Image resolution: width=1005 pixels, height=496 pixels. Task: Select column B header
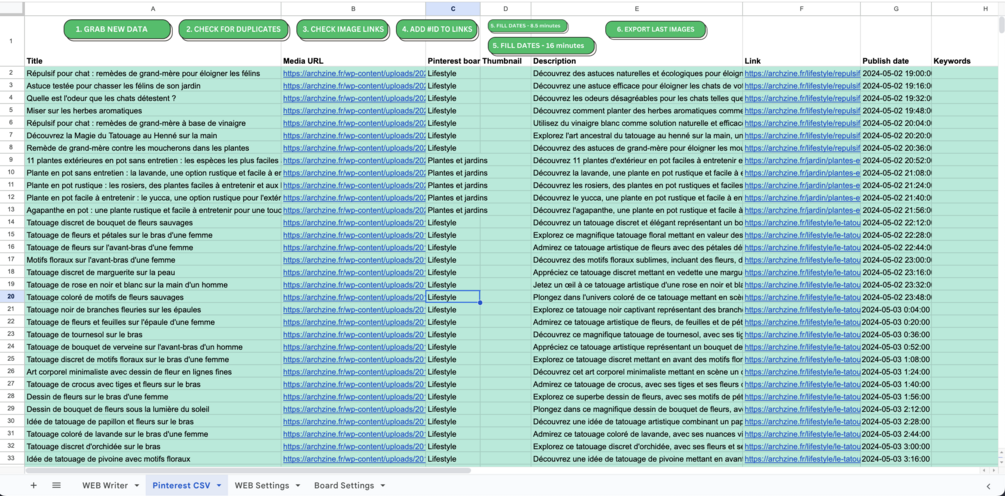[x=353, y=8]
